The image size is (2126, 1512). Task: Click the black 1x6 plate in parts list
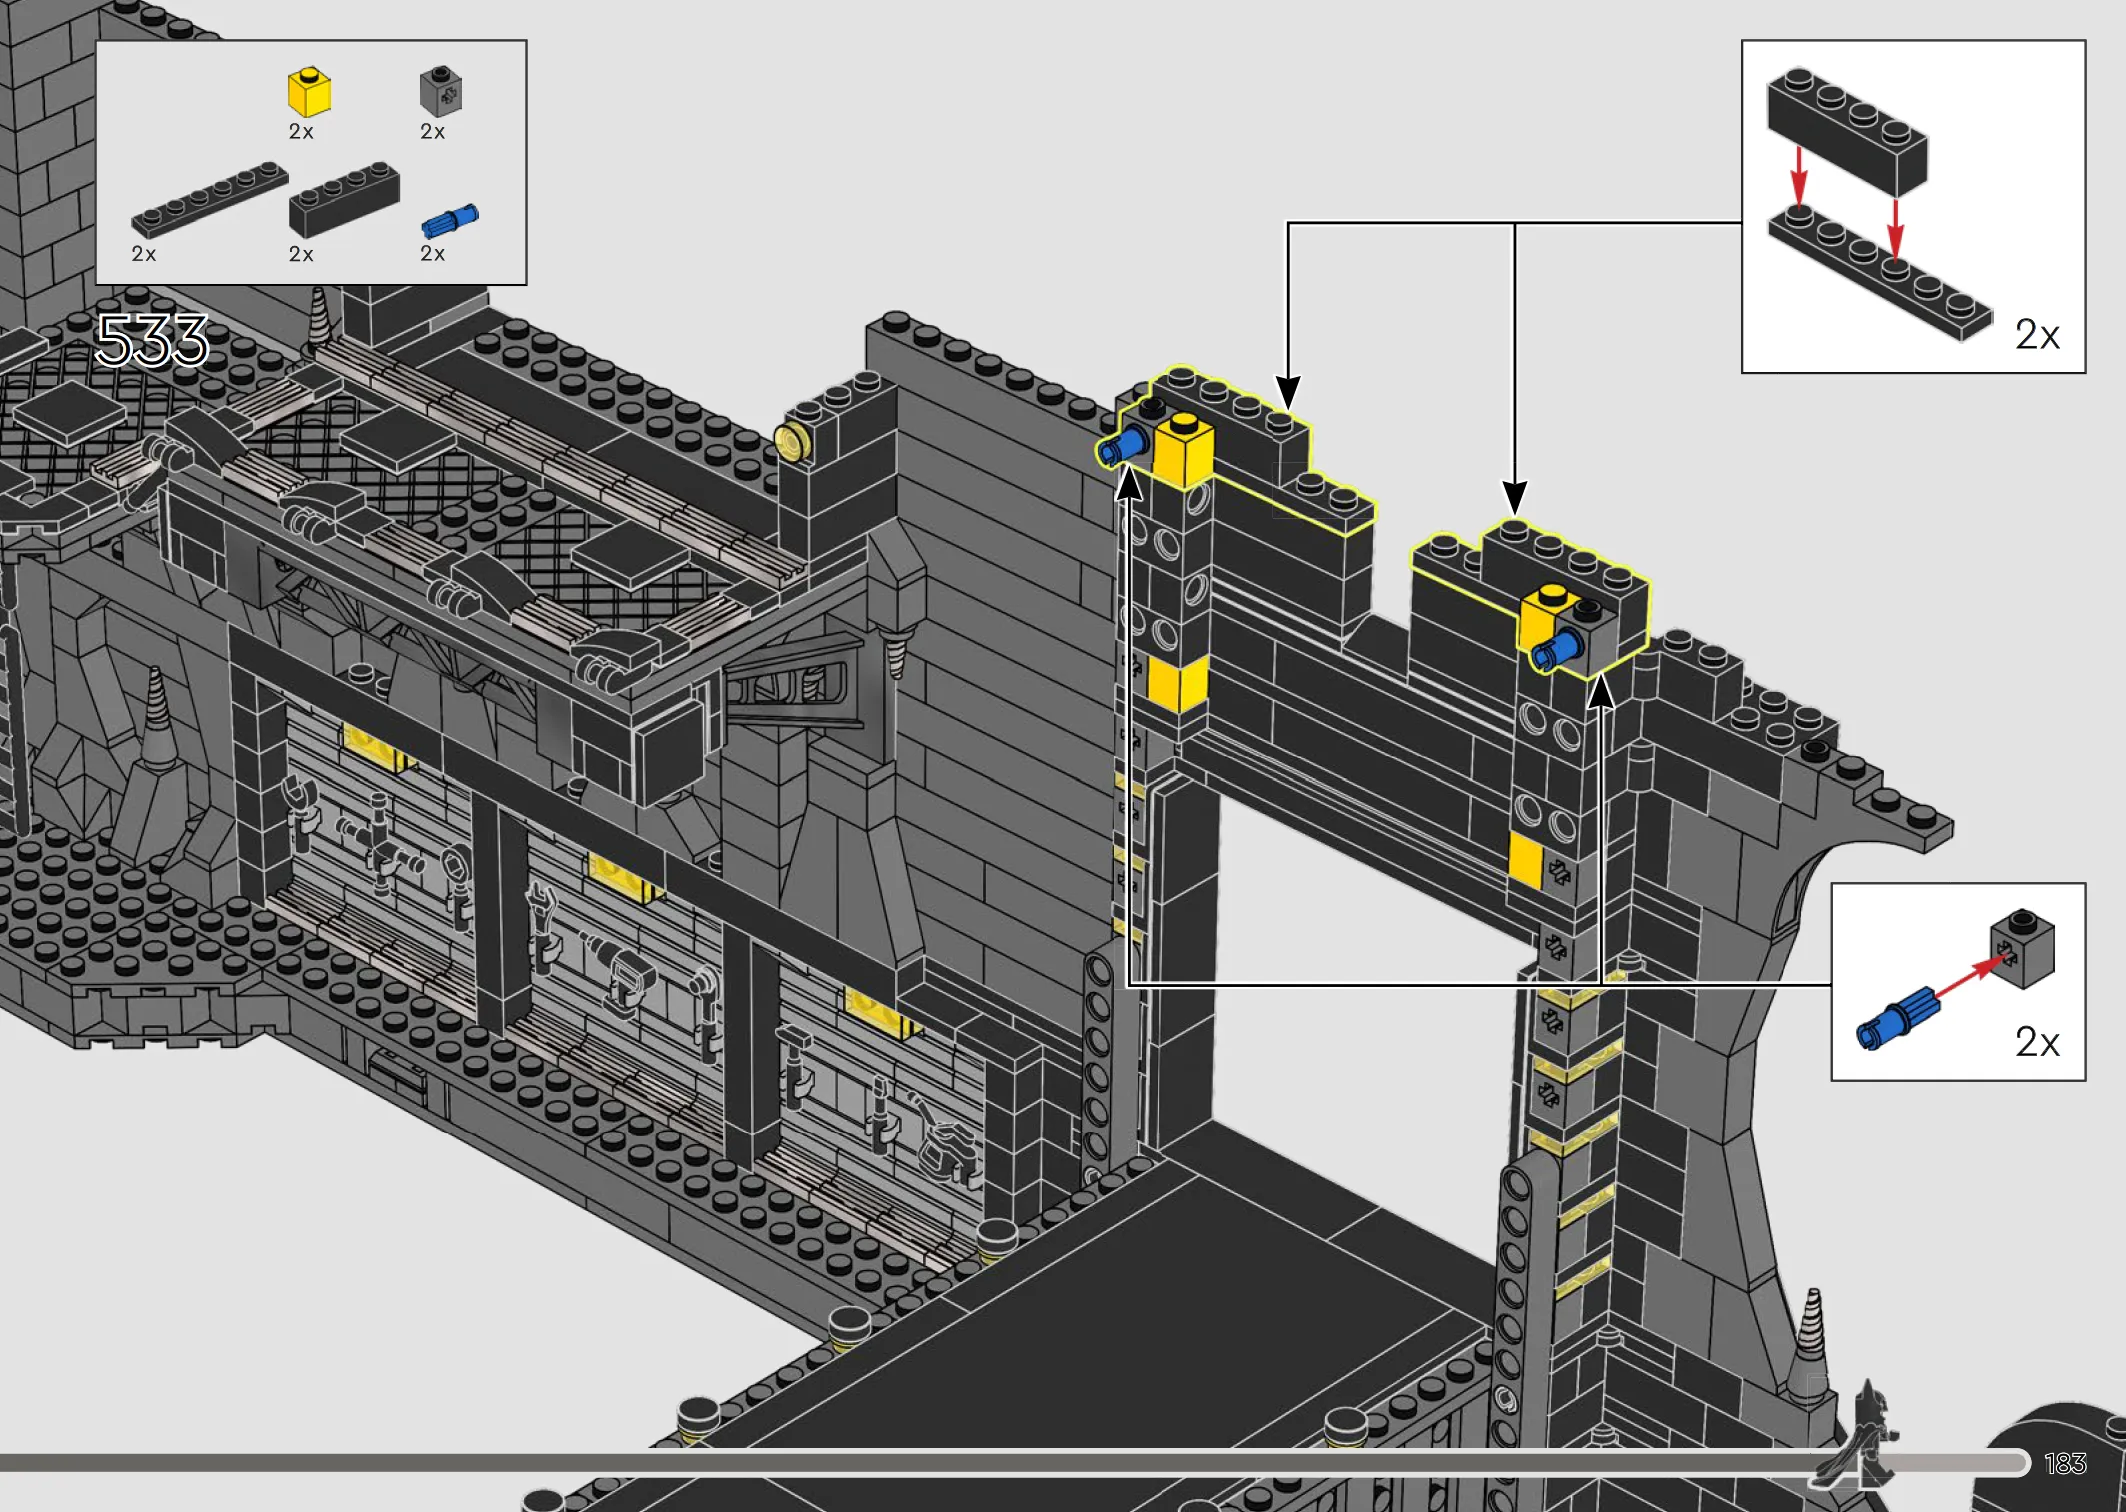209,199
